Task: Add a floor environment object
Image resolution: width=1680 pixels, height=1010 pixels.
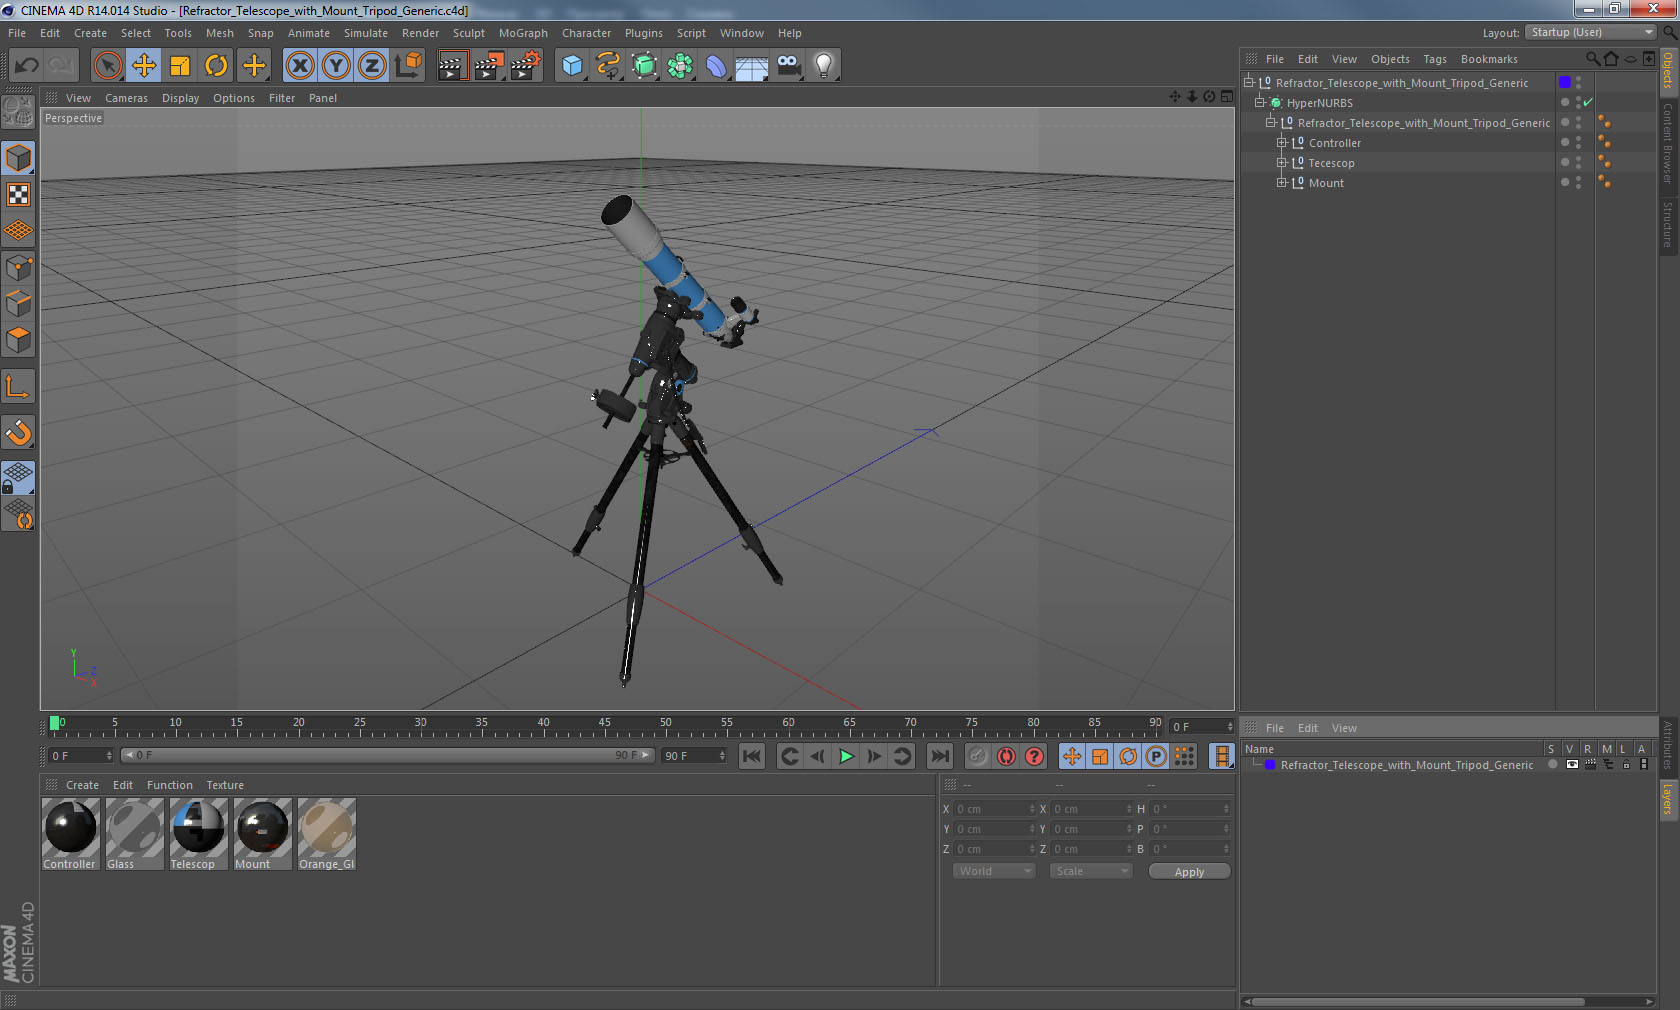Action: (x=752, y=66)
